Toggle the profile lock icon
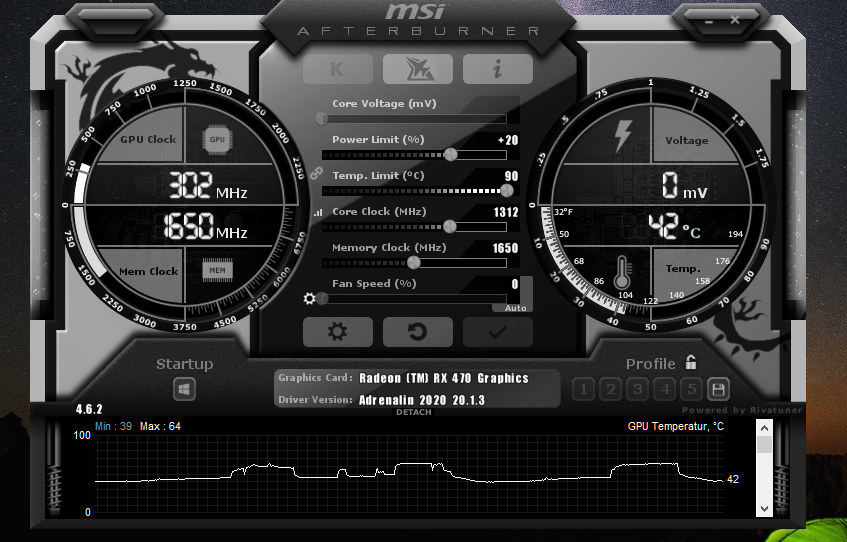 coord(691,362)
